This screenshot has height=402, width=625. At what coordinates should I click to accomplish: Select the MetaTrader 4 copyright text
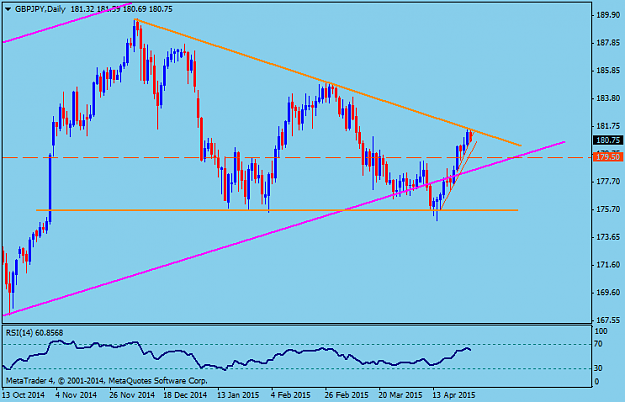click(107, 381)
